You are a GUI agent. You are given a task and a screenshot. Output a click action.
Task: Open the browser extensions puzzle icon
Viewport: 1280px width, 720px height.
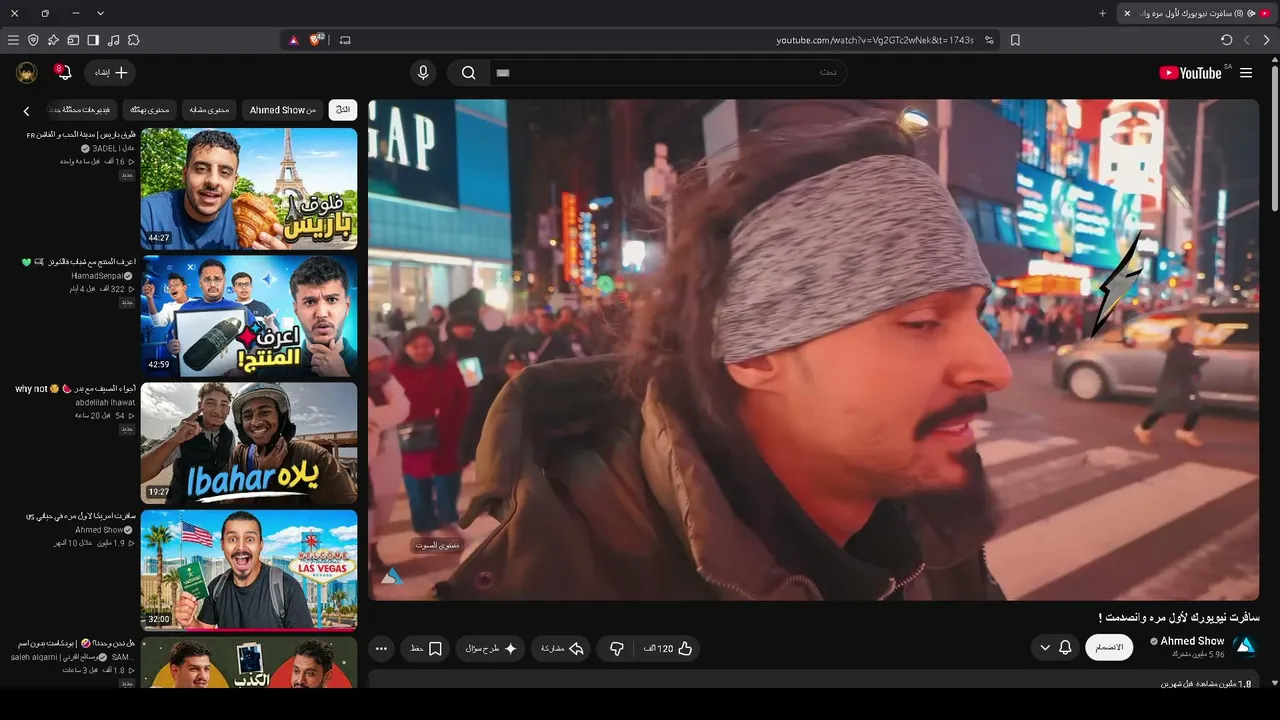coord(133,40)
